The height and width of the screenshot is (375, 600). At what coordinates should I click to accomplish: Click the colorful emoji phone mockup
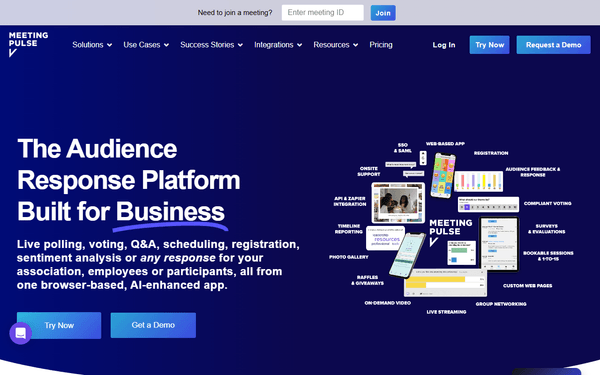tap(443, 176)
